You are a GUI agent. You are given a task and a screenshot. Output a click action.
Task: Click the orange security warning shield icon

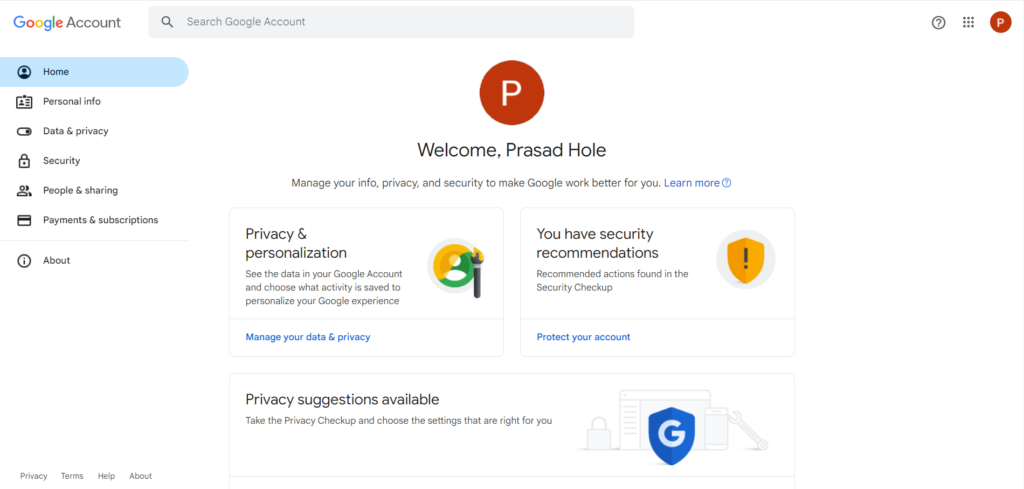tap(746, 259)
